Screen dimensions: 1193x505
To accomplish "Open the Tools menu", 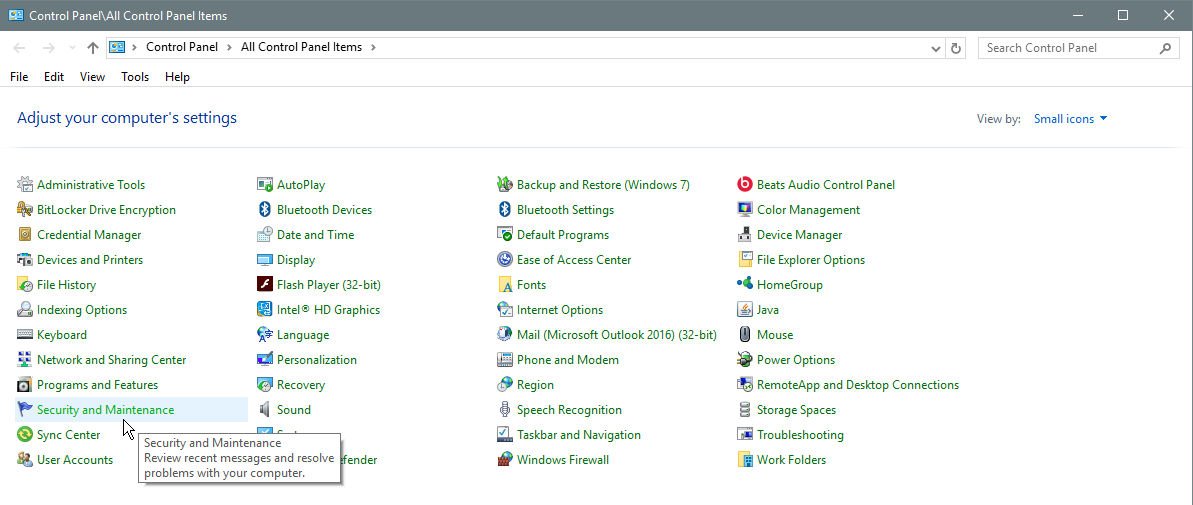I will [135, 77].
